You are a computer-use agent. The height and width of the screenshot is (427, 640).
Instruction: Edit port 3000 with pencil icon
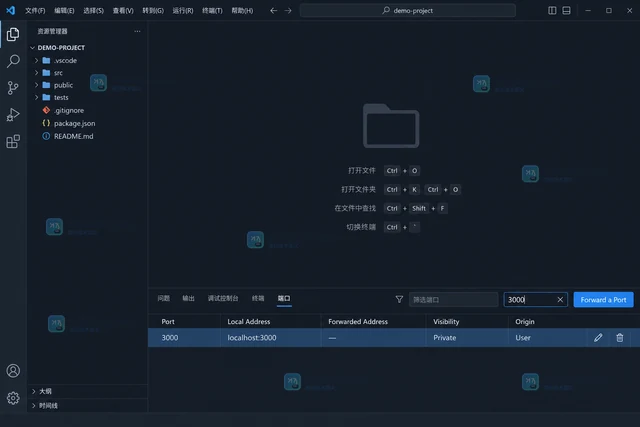click(x=598, y=338)
